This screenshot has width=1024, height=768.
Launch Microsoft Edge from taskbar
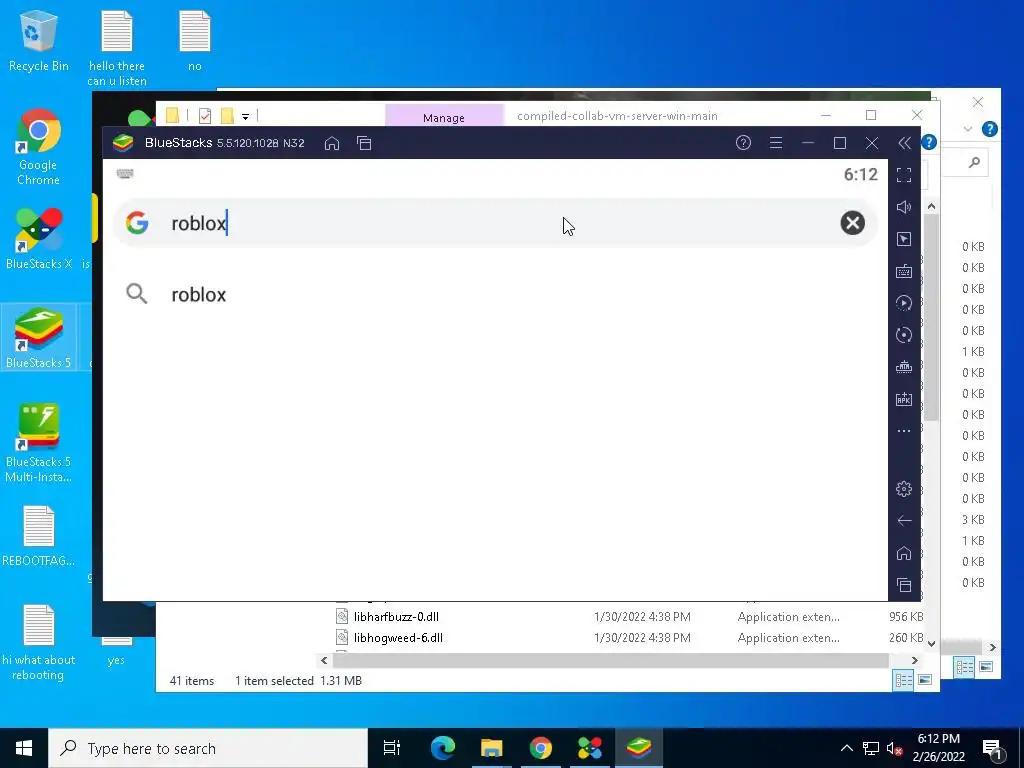click(x=443, y=748)
